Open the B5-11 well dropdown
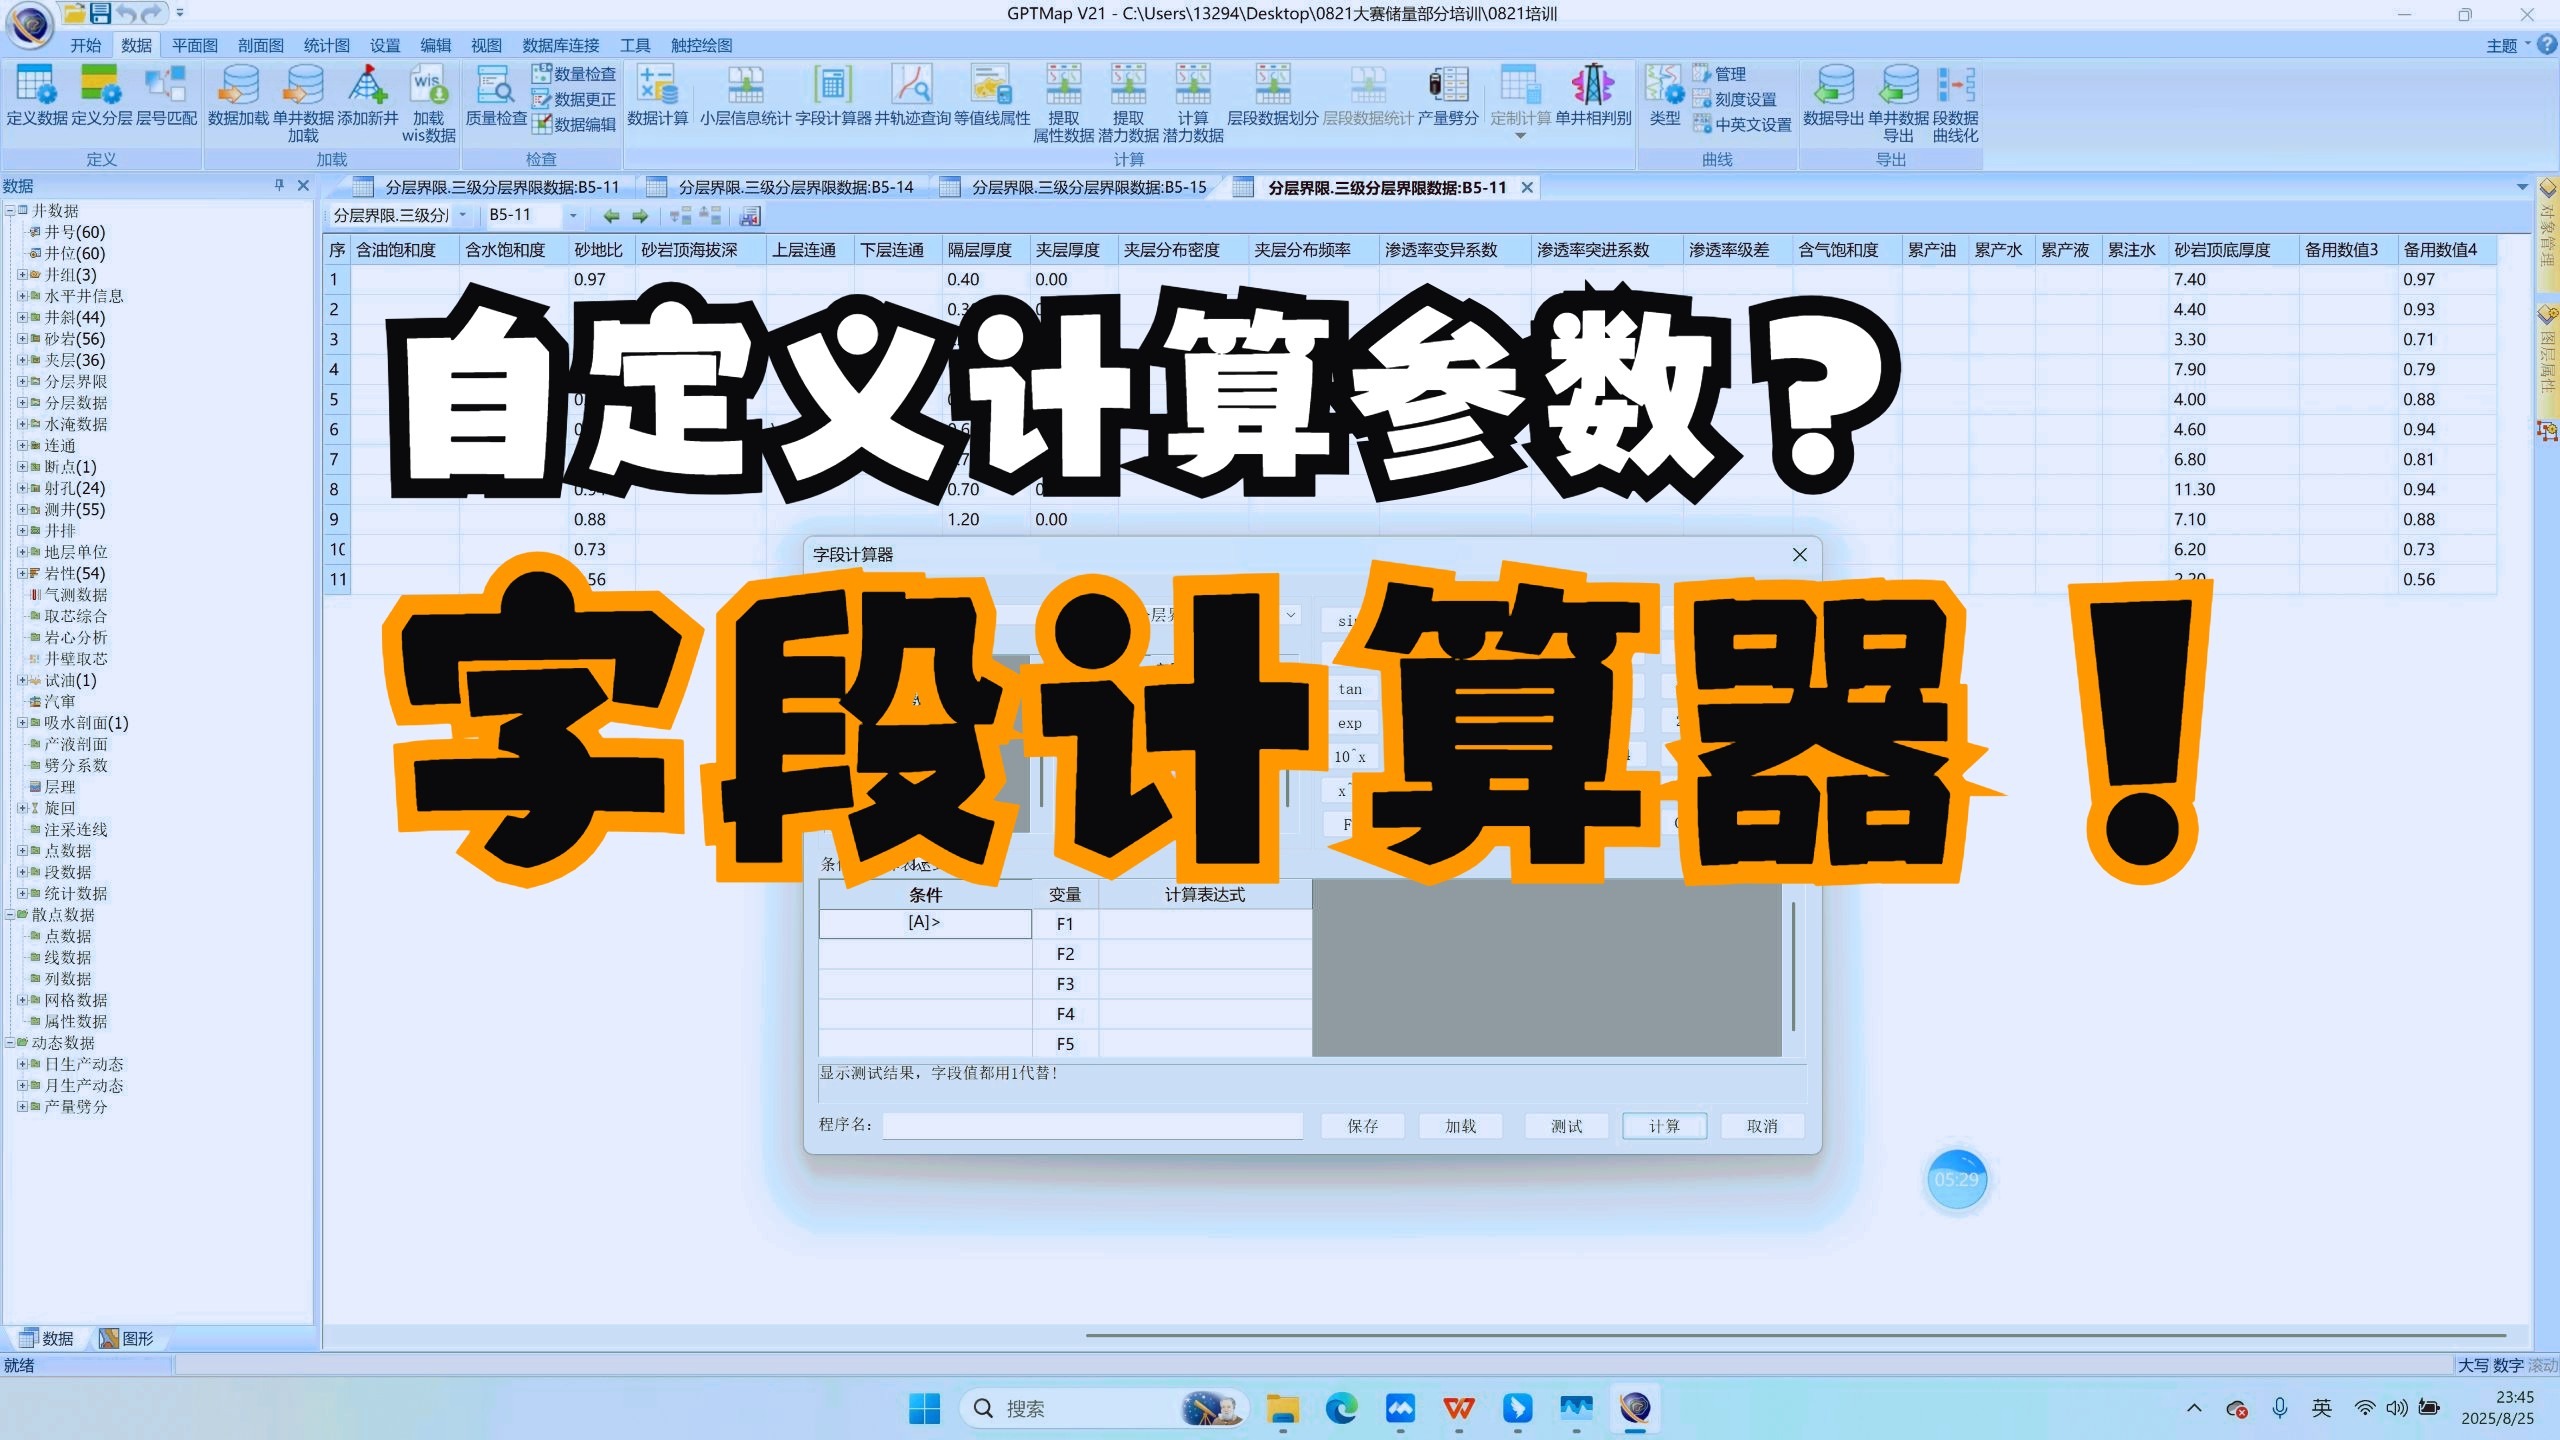This screenshot has height=1440, width=2560. 573,215
